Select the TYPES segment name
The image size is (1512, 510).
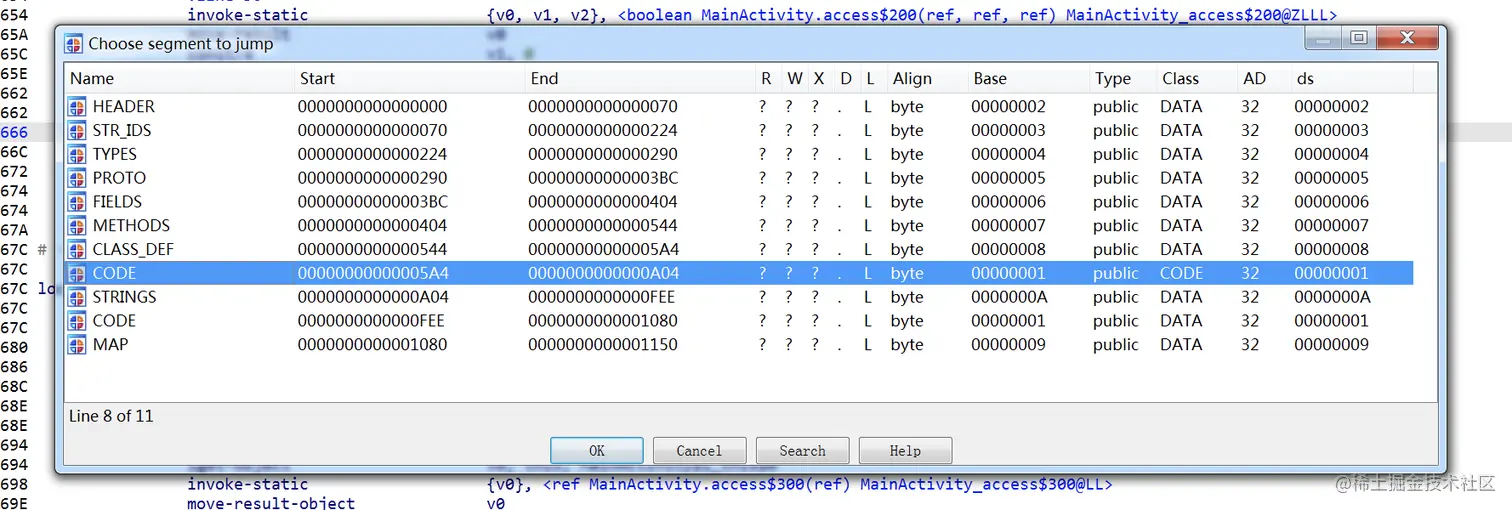point(114,154)
